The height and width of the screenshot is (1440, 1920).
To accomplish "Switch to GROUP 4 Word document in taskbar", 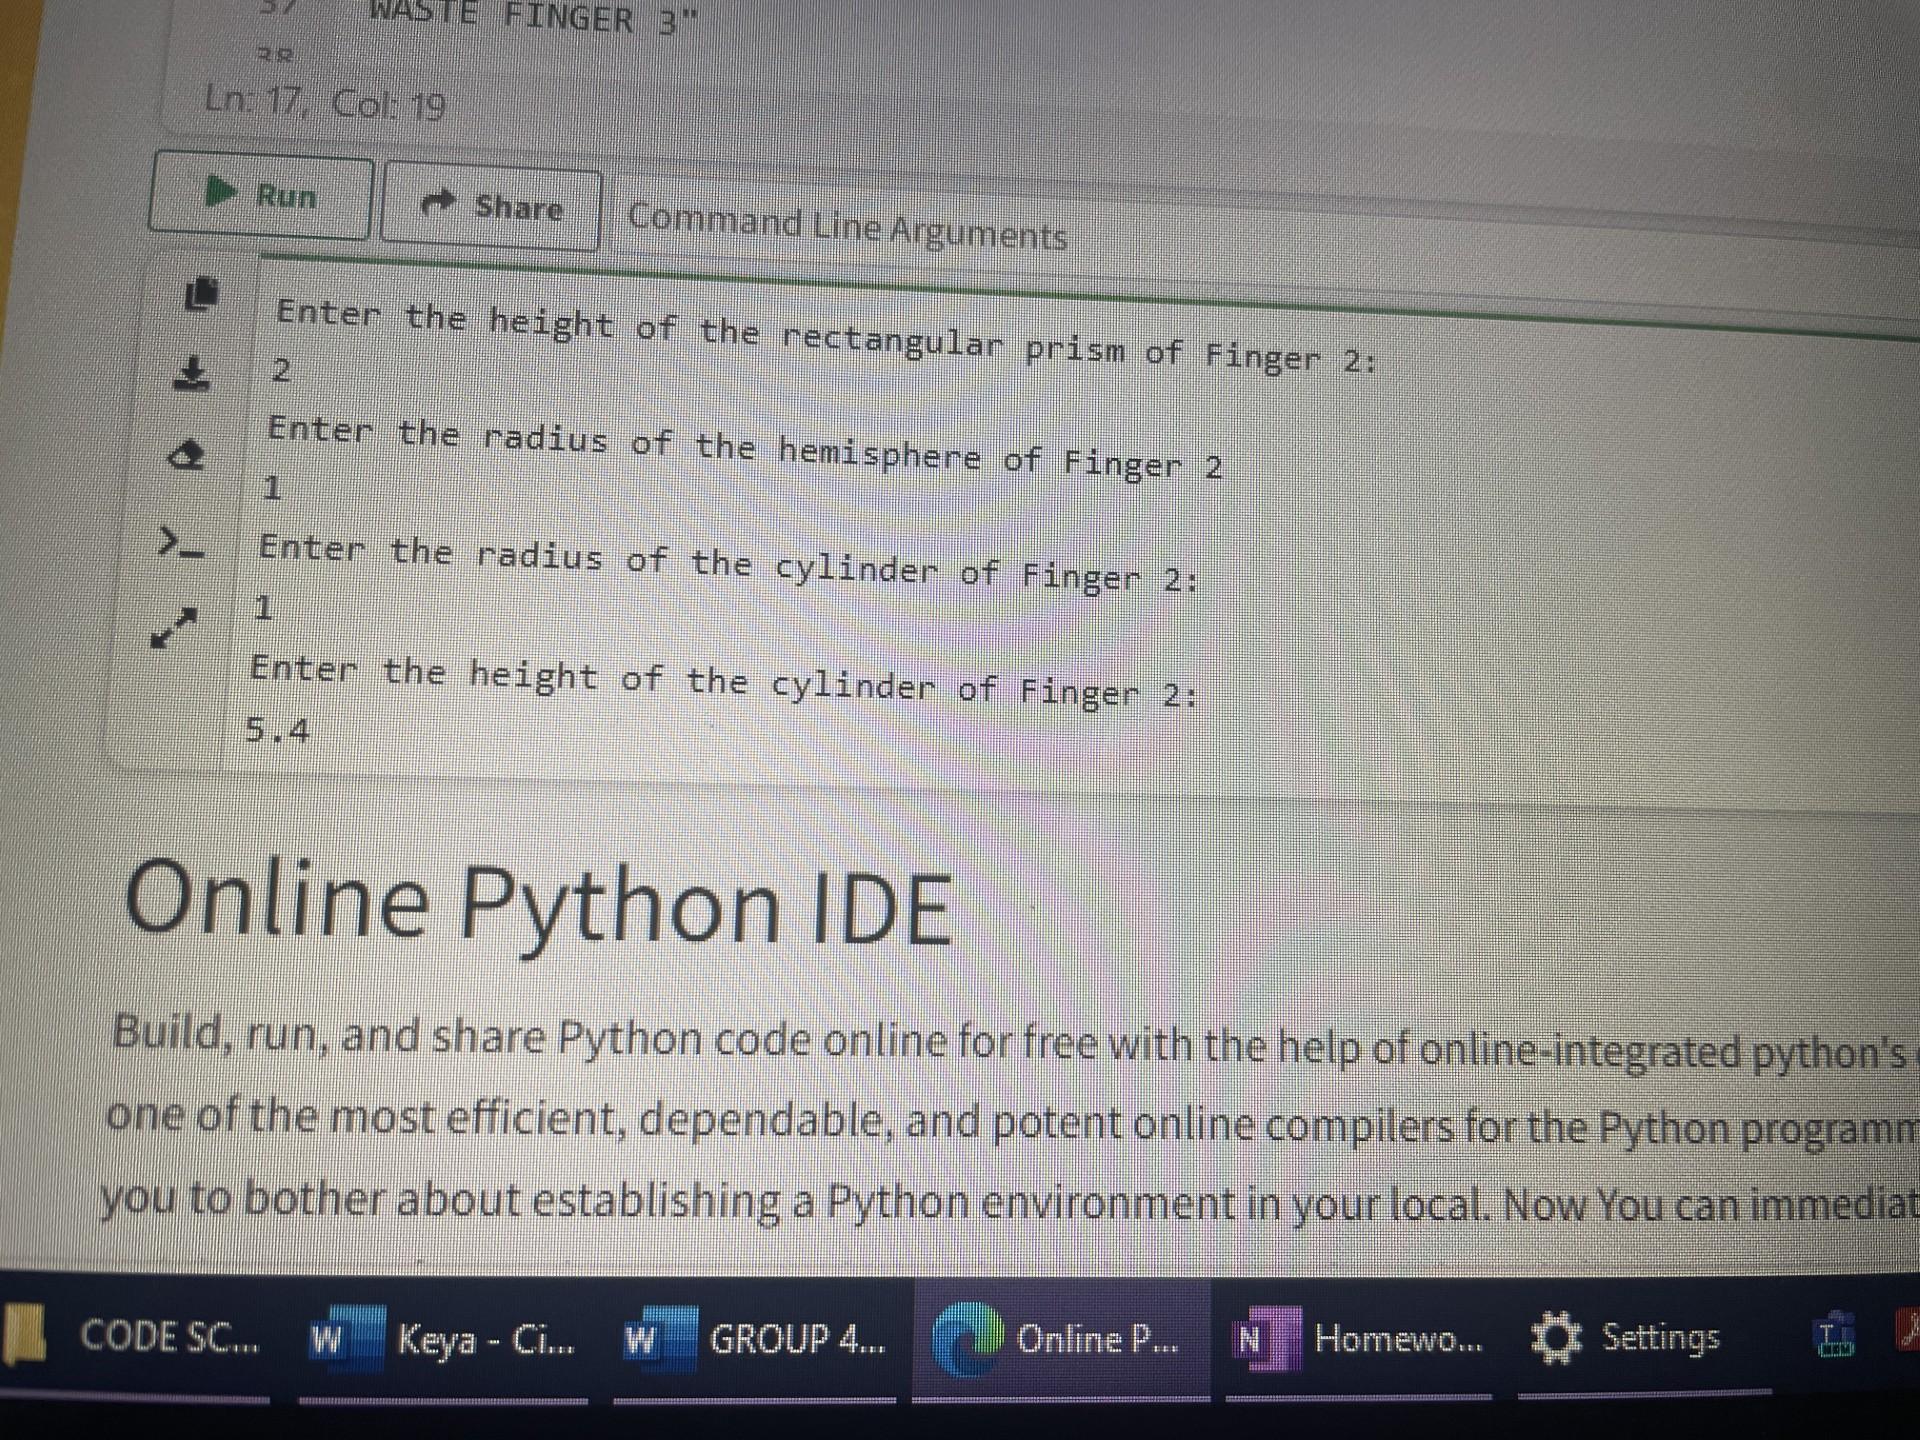I will (x=754, y=1340).
